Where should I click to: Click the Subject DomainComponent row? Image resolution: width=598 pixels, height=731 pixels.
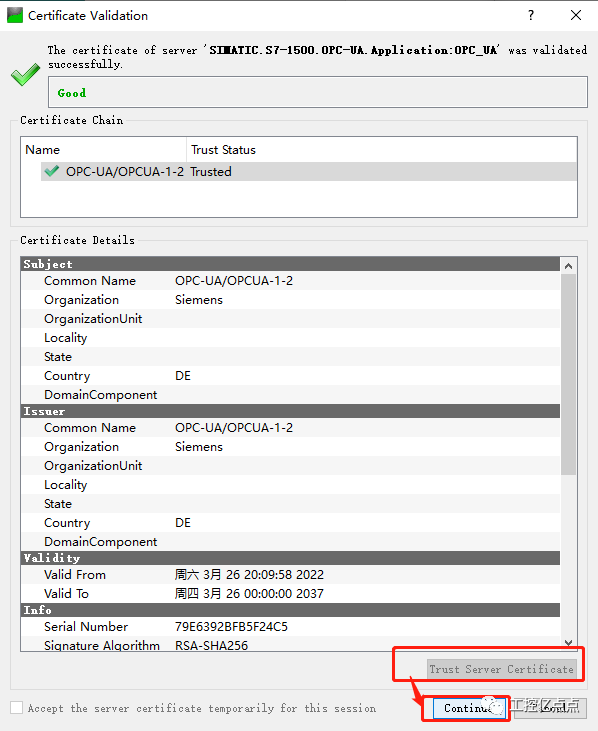[x=290, y=395]
